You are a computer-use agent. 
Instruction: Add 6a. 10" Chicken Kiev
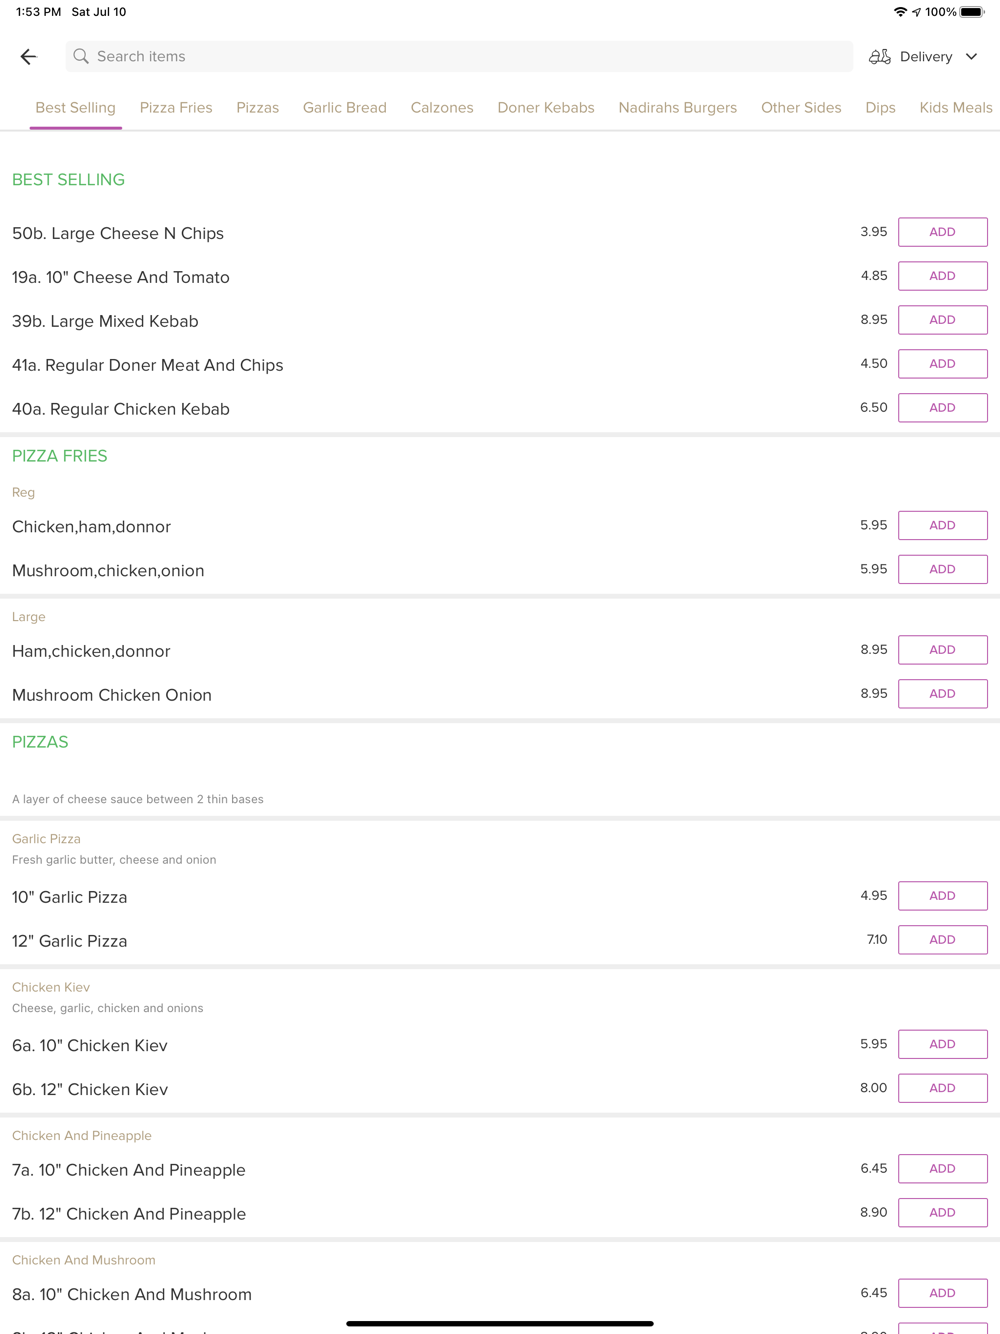click(x=942, y=1044)
